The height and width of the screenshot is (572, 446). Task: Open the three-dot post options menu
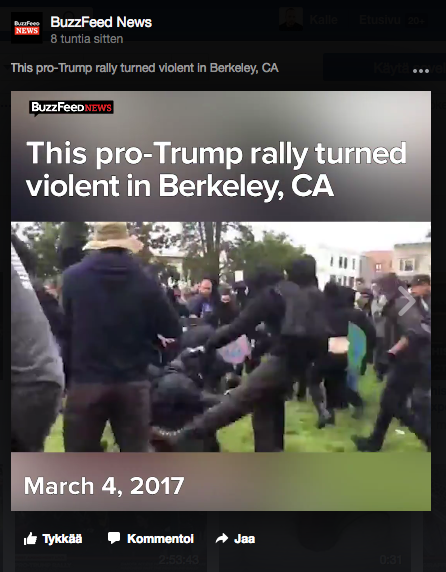pos(420,71)
